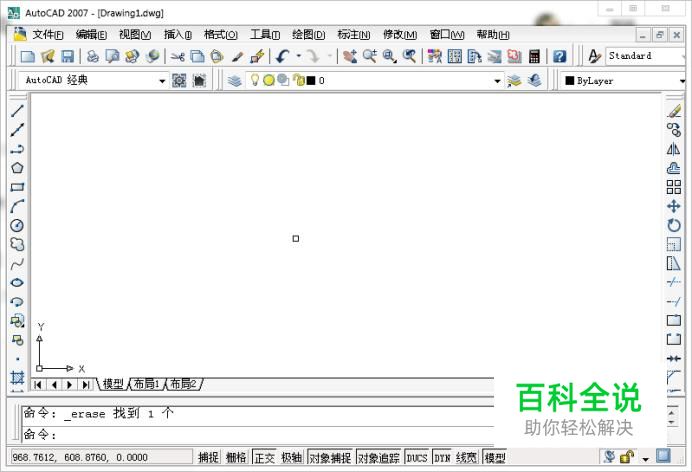Viewport: 692px width, 472px height.
Task: Switch to the 布局2 layout tab
Action: click(183, 384)
